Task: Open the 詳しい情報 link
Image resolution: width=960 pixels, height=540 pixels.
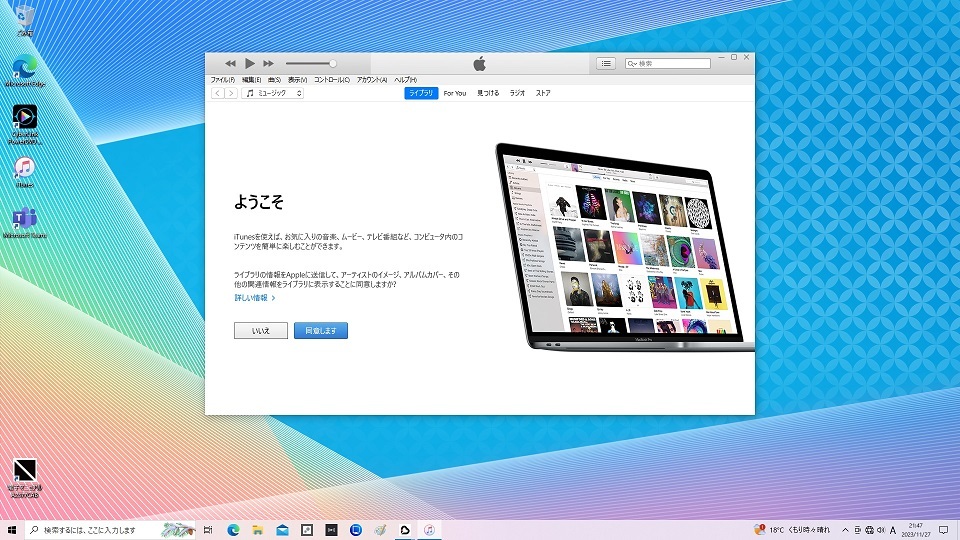Action: click(x=255, y=298)
